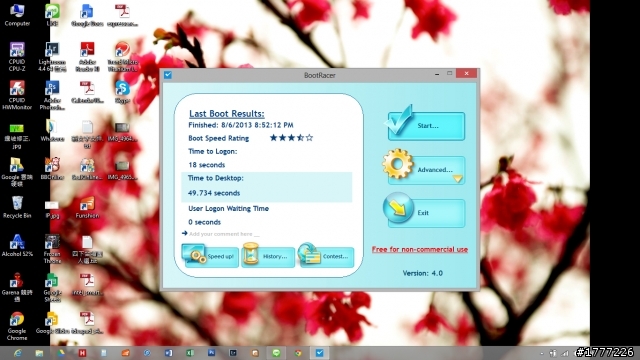This screenshot has width=640, height=360.
Task: Click the '18 seconds' logon time value
Action: tap(207, 165)
